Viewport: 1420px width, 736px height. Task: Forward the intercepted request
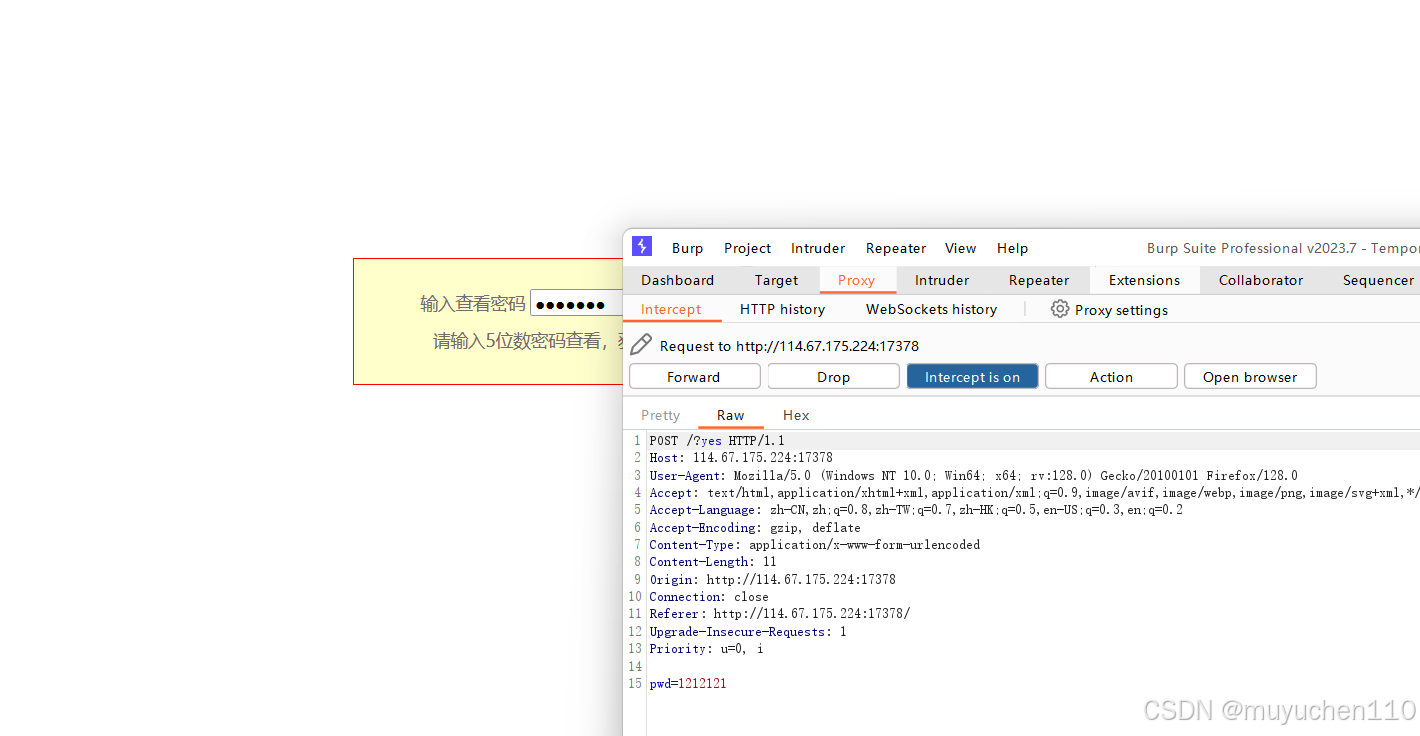coord(694,377)
